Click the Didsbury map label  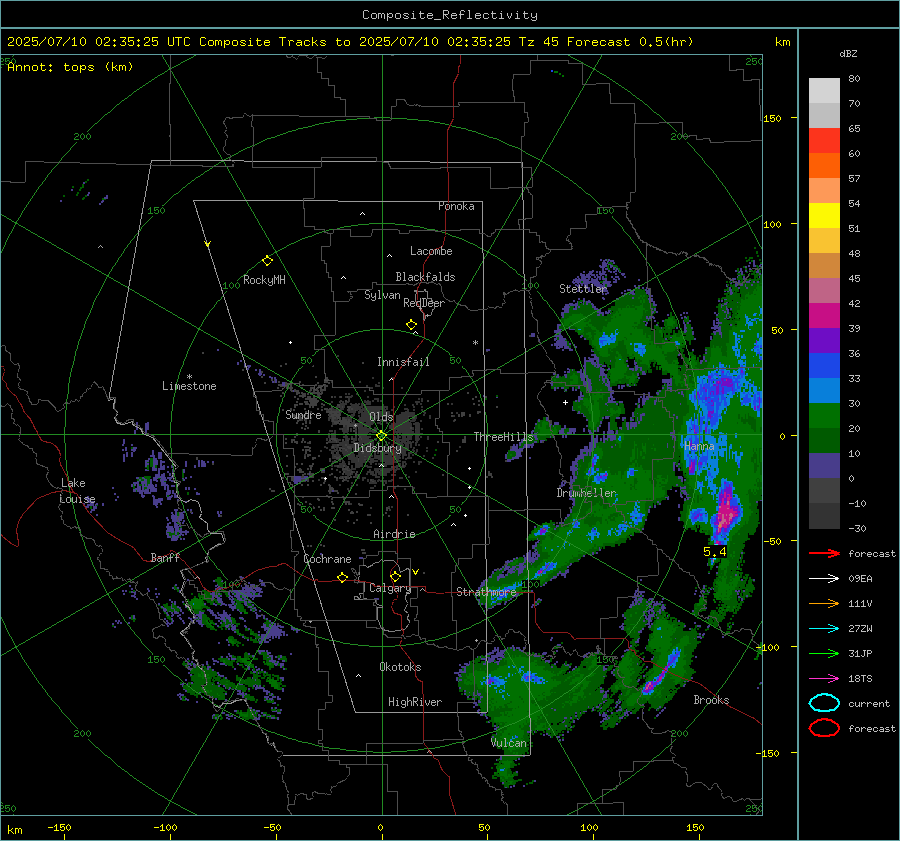[377, 448]
